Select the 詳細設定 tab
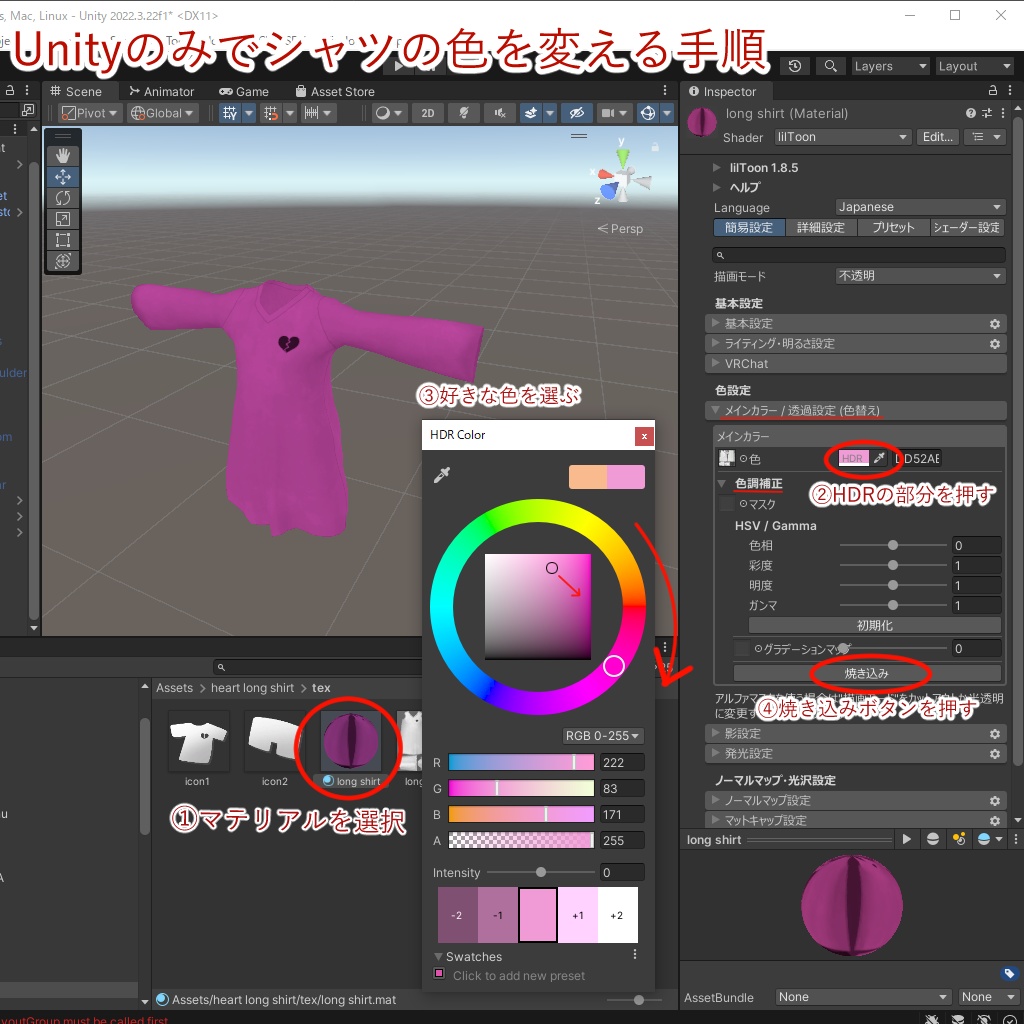1024x1024 pixels. (x=821, y=227)
